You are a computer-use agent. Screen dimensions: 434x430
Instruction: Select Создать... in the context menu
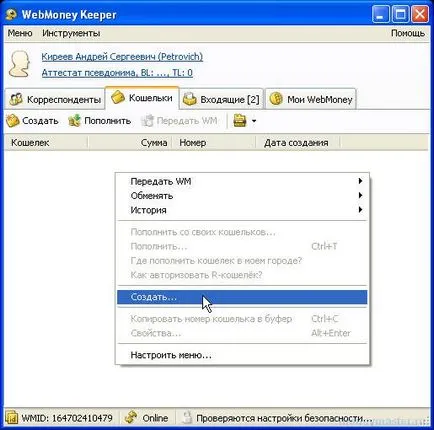click(x=242, y=297)
